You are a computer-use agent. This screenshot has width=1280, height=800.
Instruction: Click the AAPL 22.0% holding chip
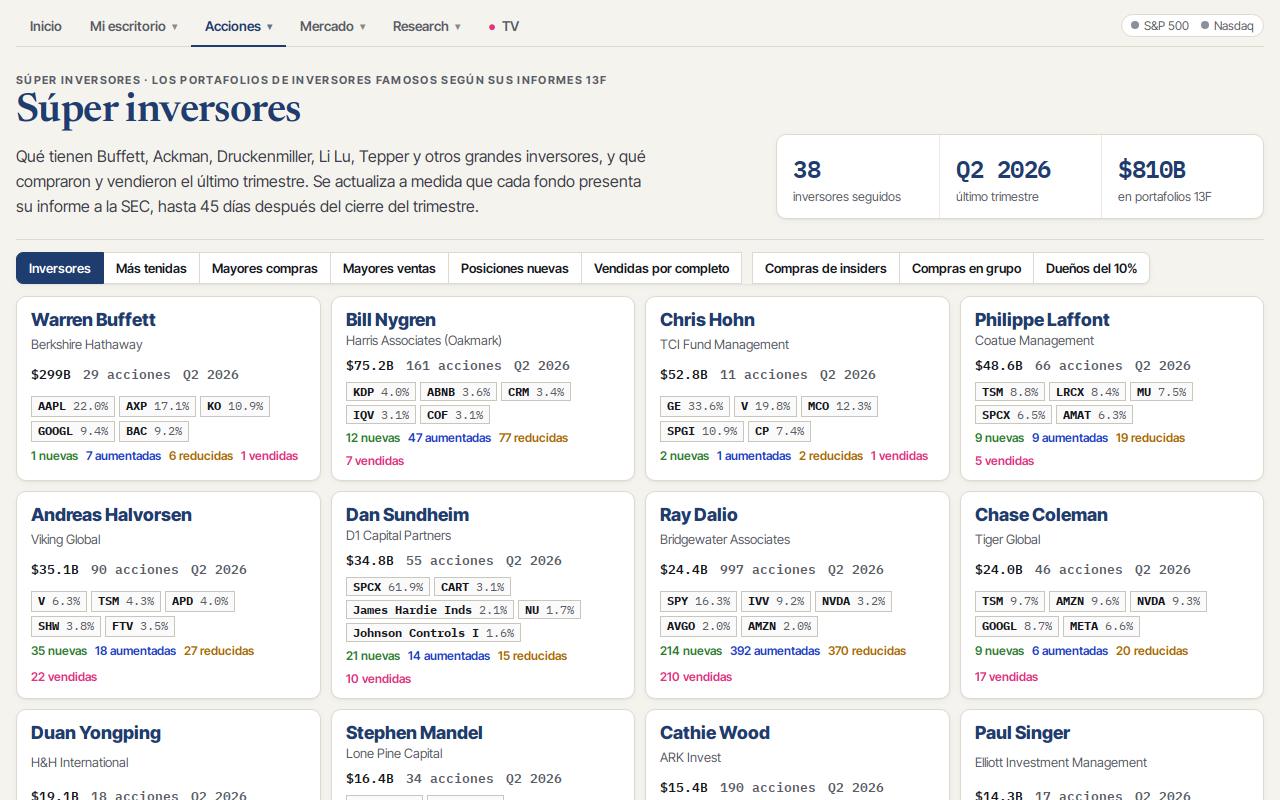coord(73,406)
